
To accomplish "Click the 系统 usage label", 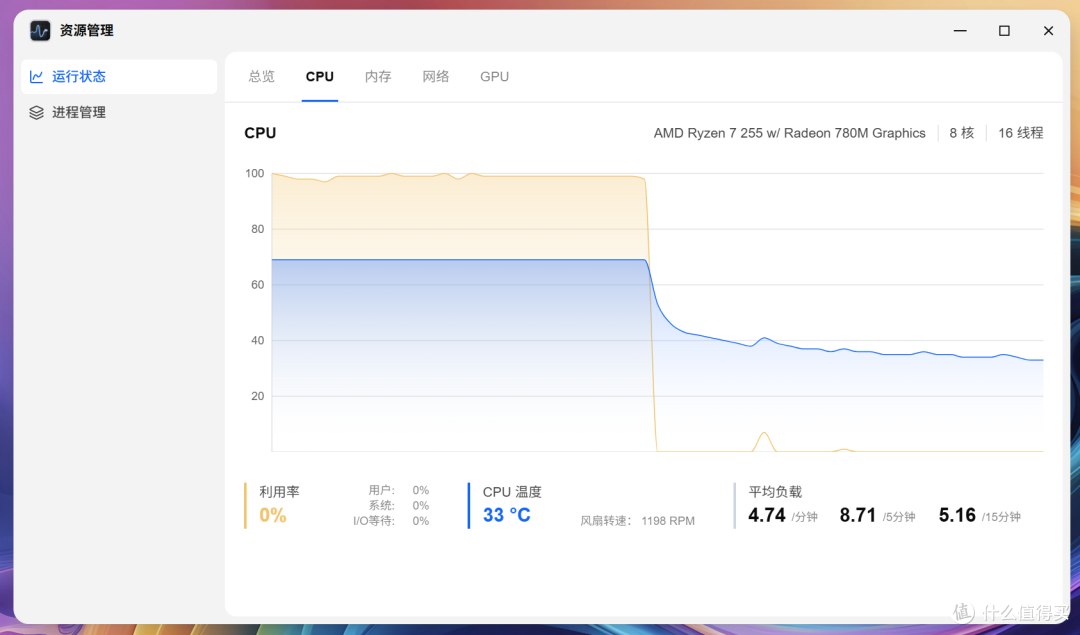I will point(382,506).
